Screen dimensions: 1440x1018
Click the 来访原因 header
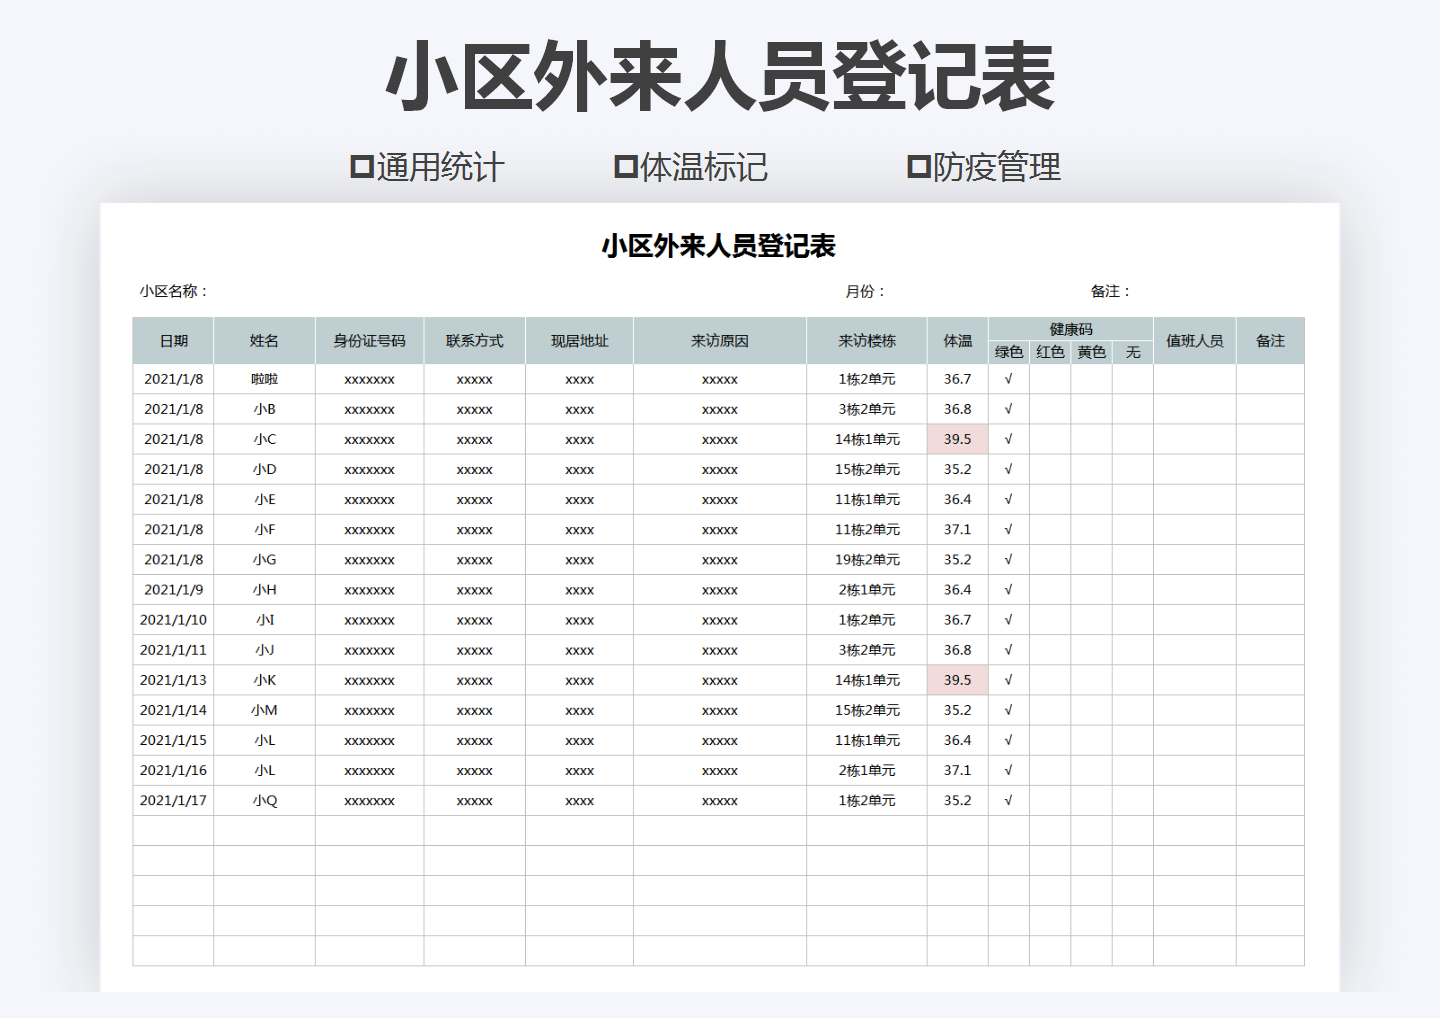[x=720, y=340]
